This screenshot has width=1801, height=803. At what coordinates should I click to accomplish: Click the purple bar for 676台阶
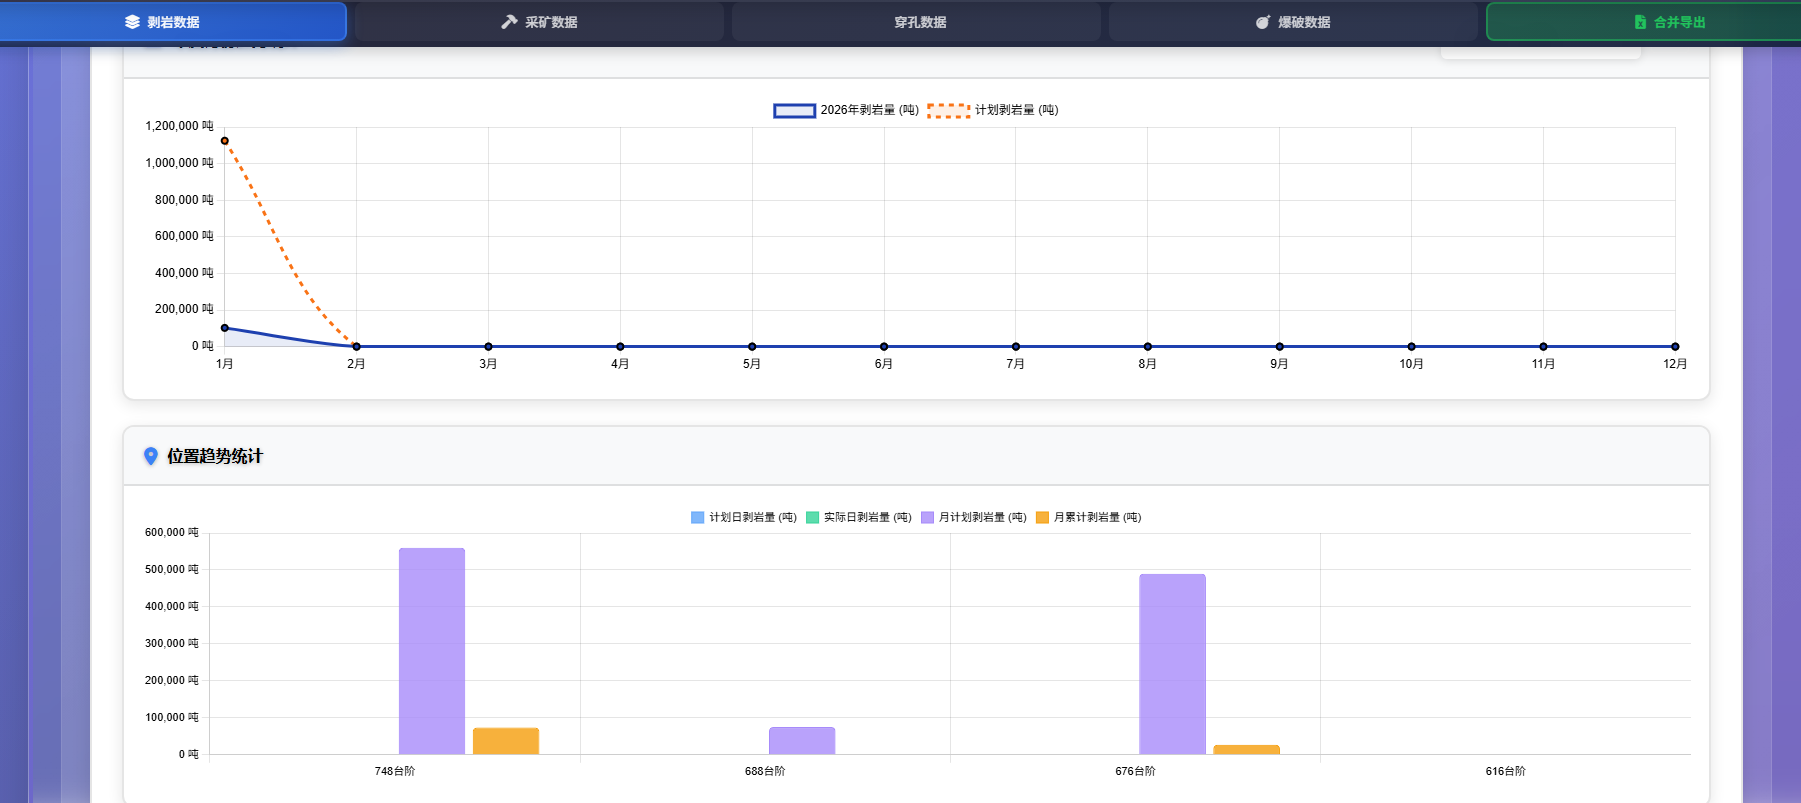1172,663
